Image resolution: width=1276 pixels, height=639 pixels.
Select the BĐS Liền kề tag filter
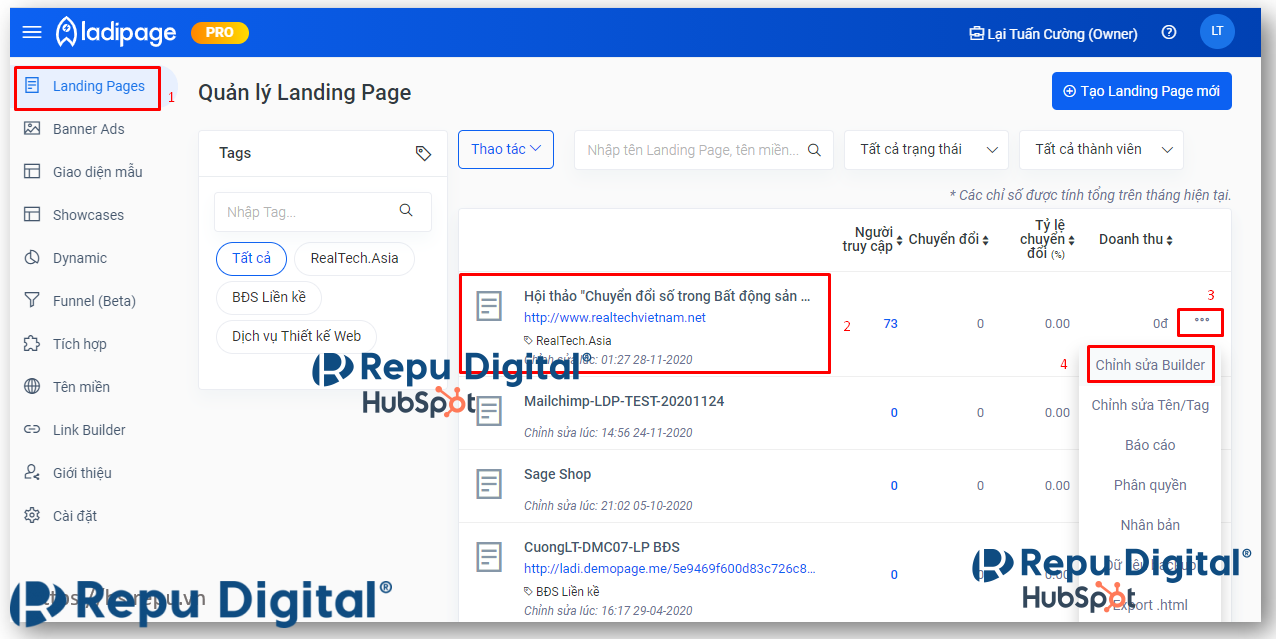[269, 297]
